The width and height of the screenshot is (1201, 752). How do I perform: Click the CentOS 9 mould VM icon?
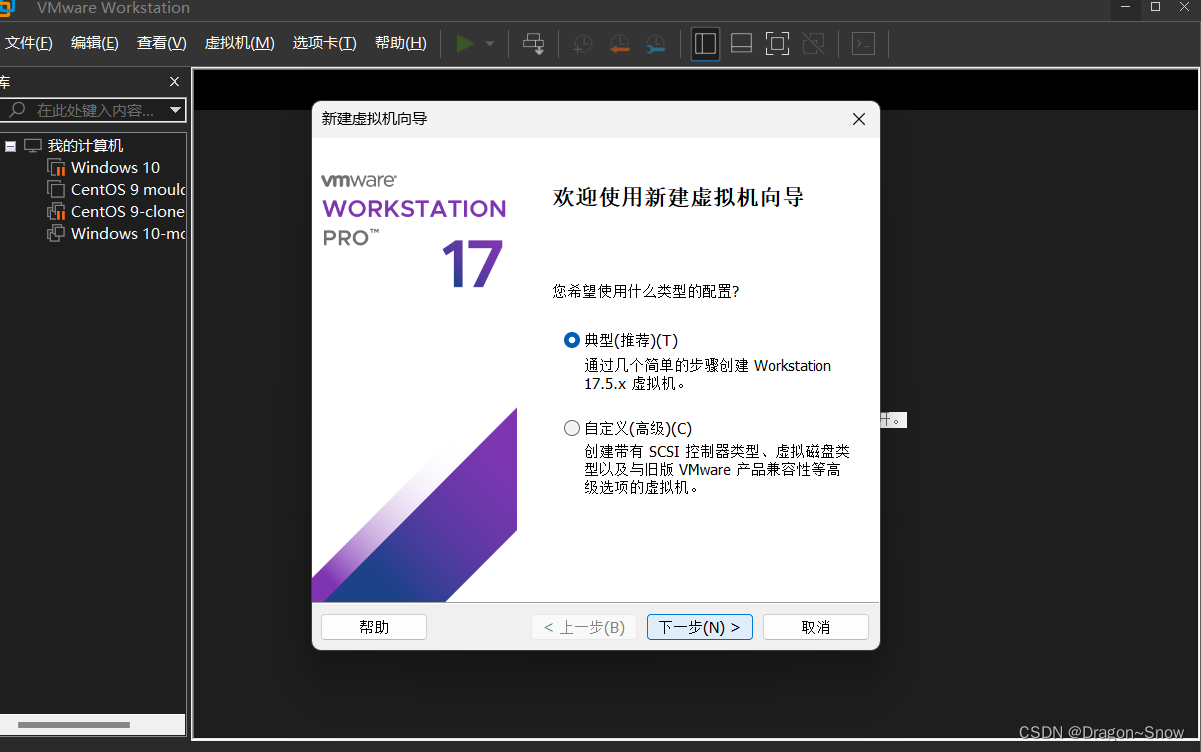(56, 190)
